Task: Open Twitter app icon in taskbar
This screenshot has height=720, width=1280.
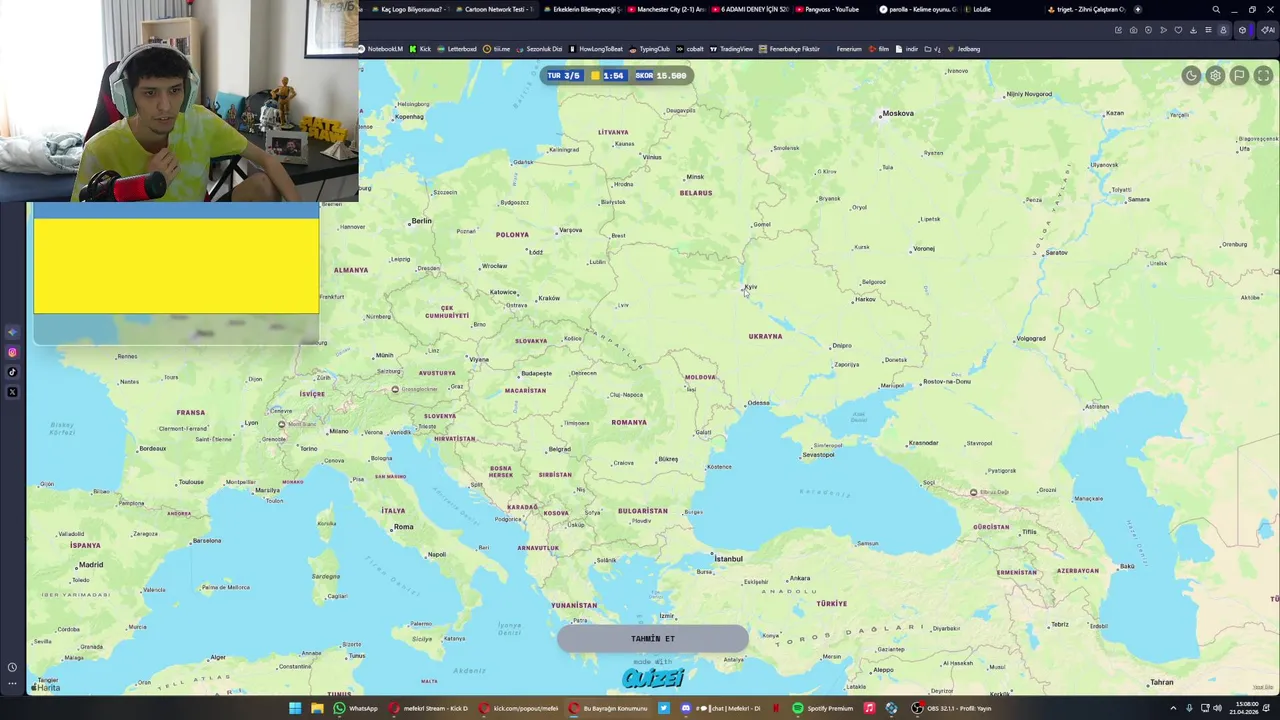Action: coord(664,708)
